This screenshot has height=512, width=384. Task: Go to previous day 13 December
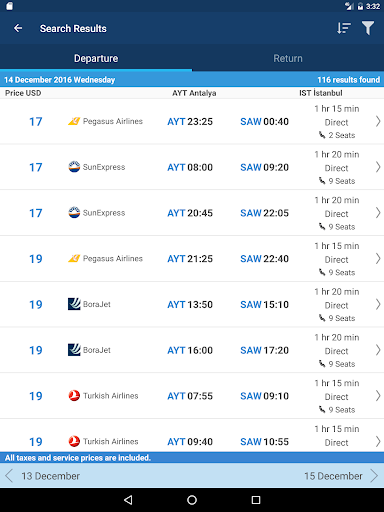(x=43, y=476)
